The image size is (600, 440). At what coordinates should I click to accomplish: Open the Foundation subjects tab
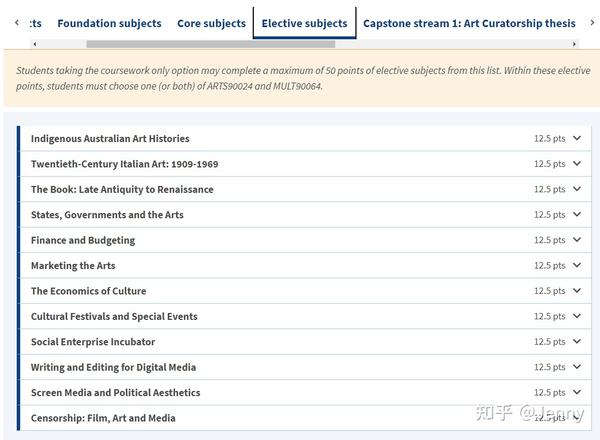109,23
